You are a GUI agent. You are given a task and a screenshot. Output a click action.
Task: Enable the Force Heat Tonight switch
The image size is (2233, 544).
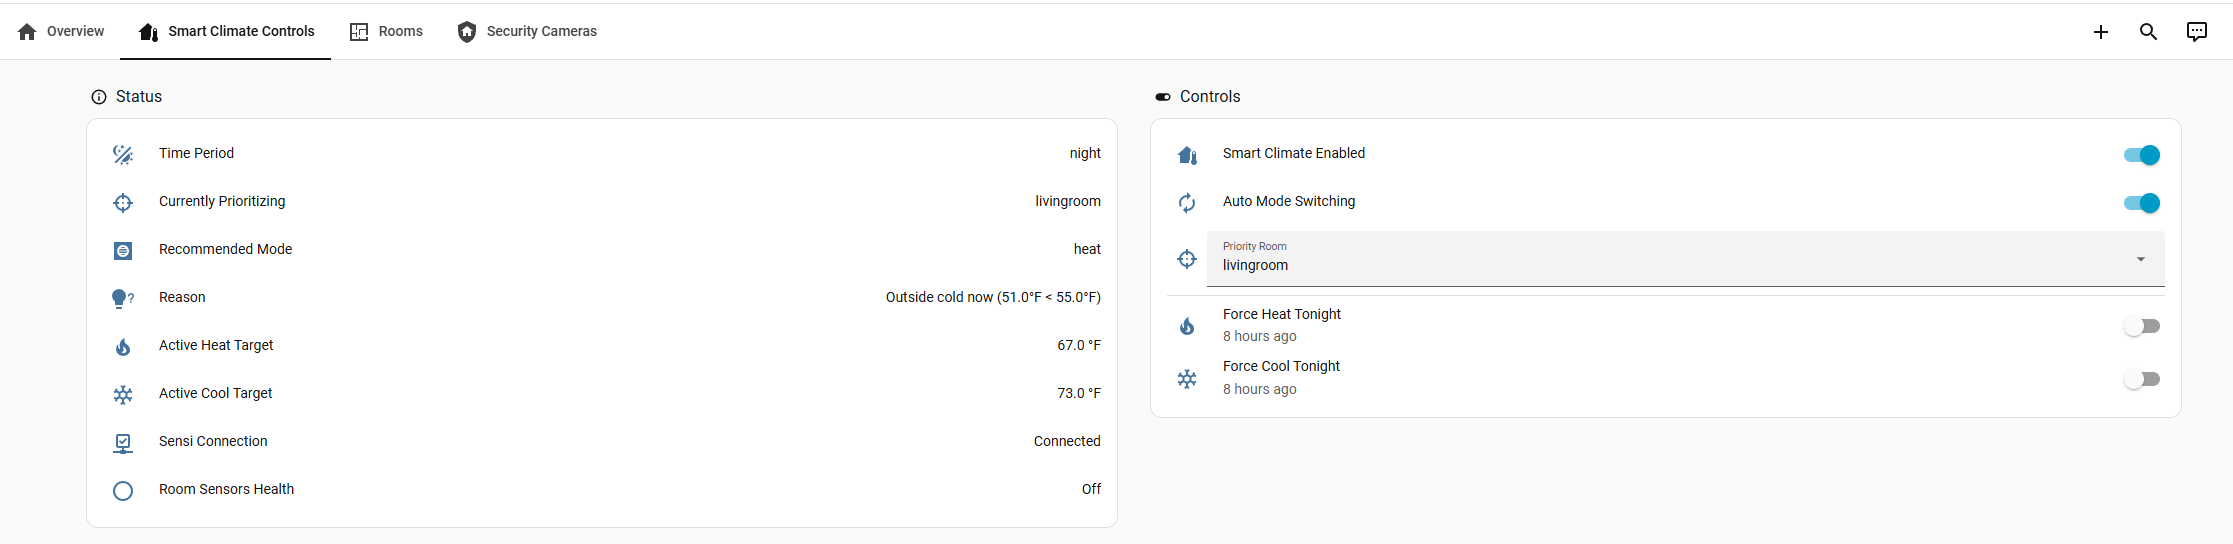click(x=2141, y=327)
